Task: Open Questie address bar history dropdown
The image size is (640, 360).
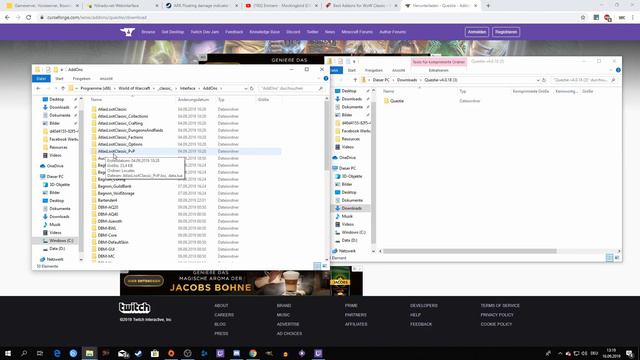Action: [538, 80]
